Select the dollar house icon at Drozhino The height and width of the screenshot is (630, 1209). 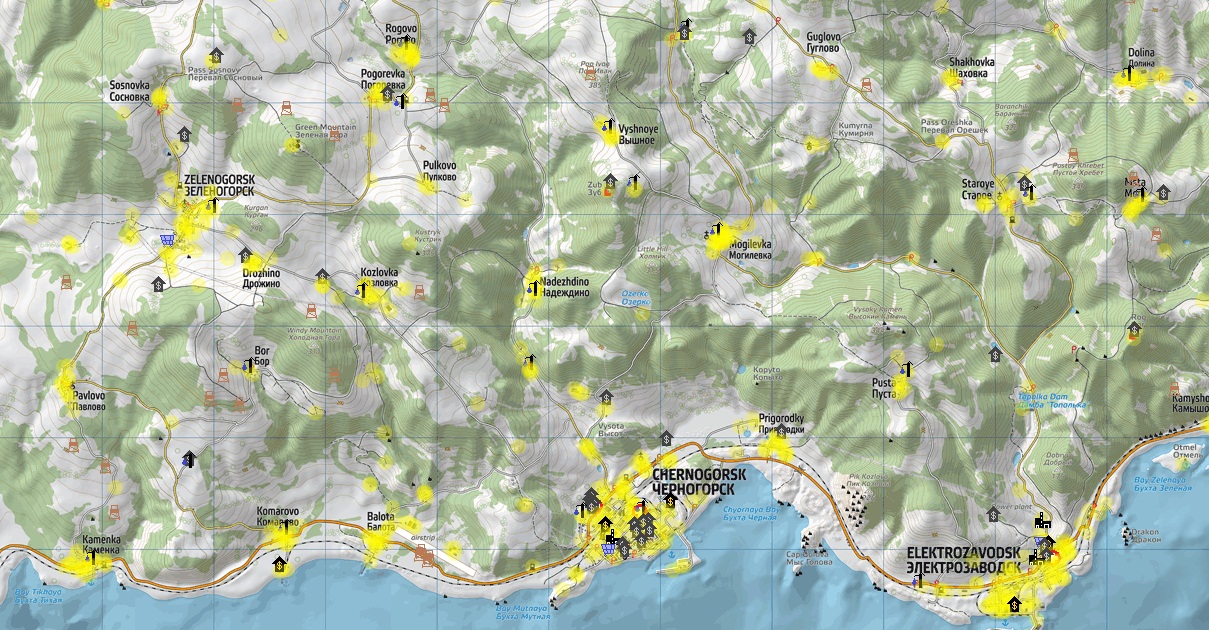[245, 255]
